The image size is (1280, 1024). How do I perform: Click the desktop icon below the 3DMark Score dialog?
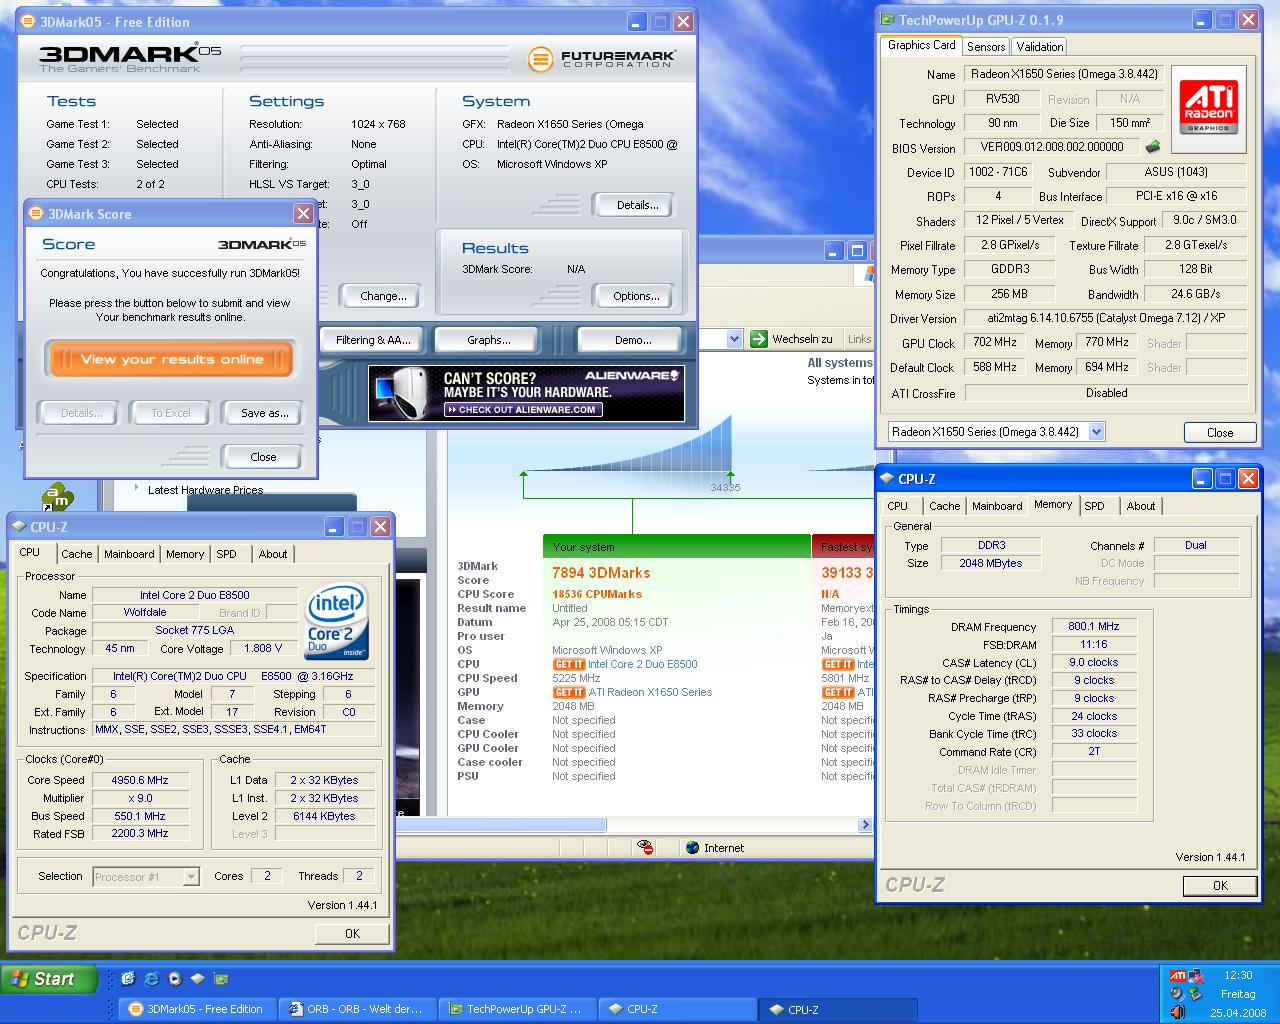point(57,496)
